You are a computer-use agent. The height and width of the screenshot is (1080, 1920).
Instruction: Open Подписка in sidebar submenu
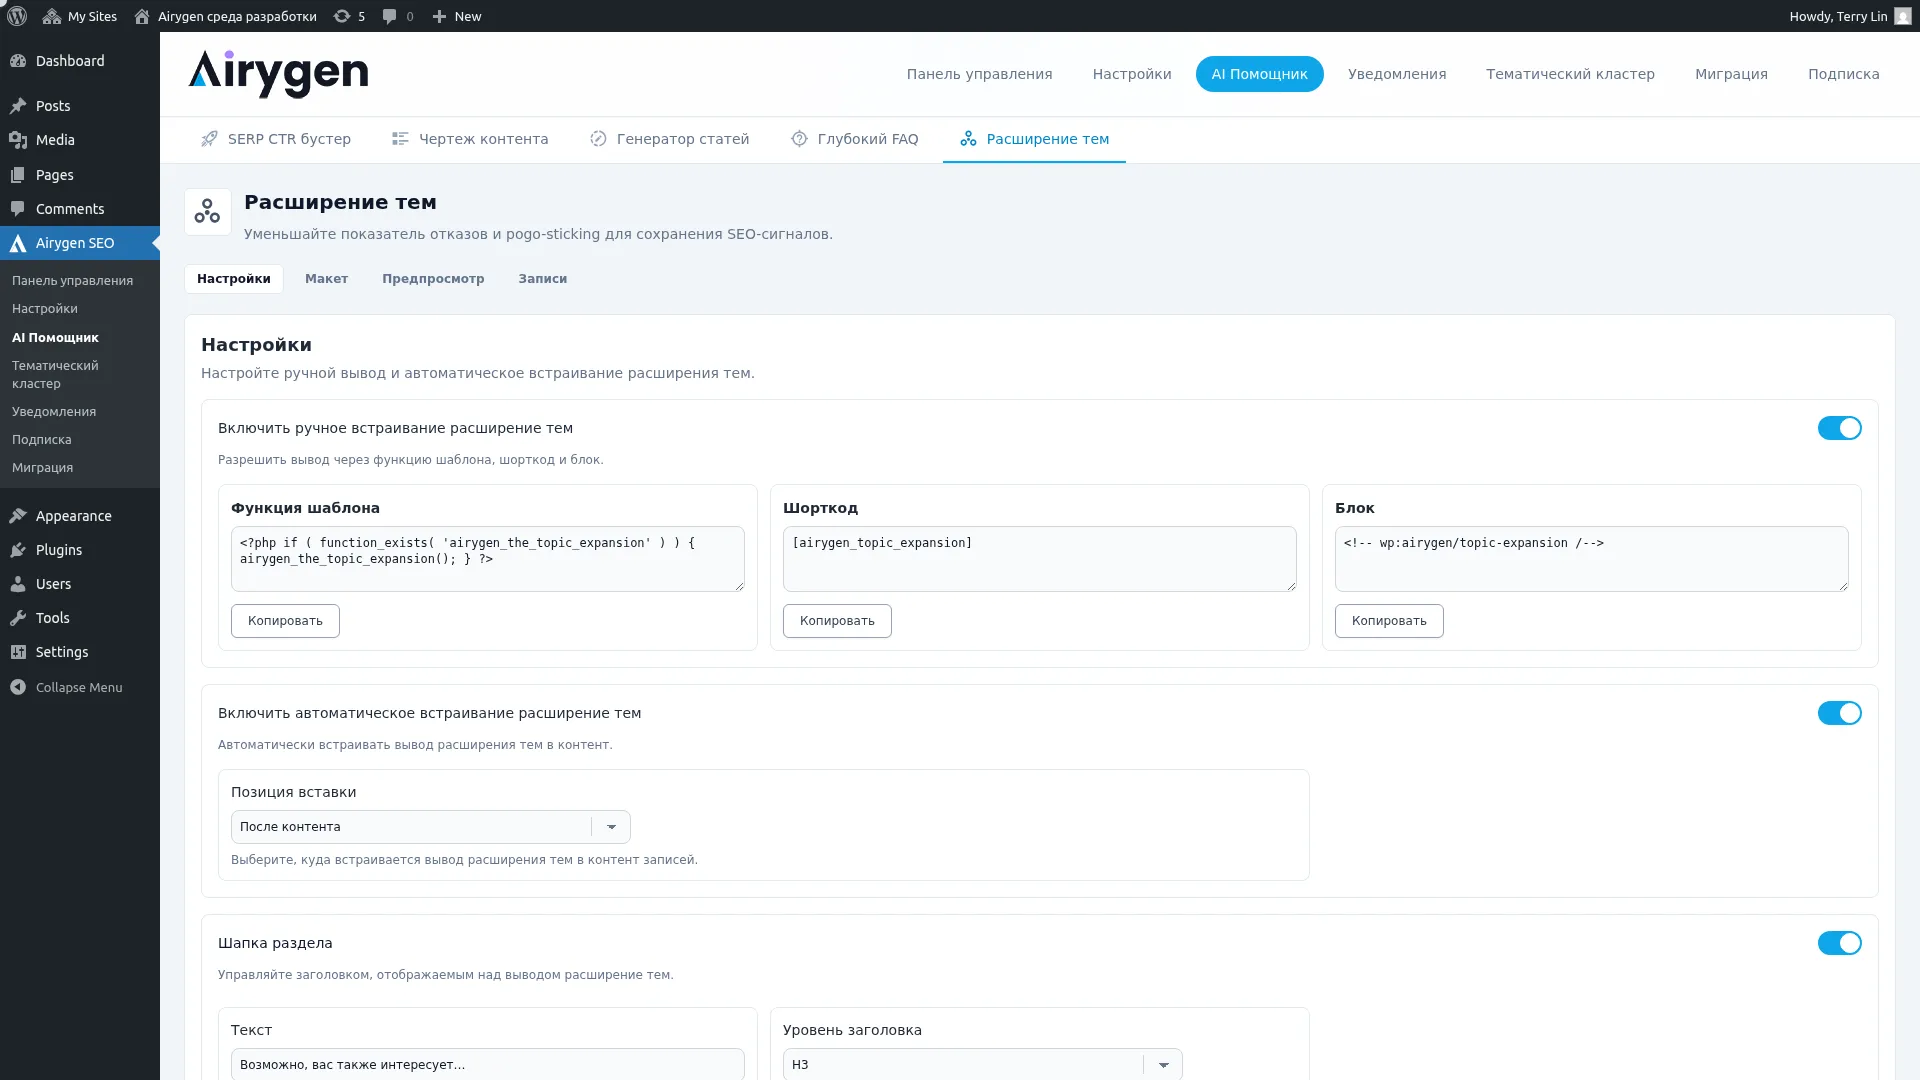(x=42, y=440)
